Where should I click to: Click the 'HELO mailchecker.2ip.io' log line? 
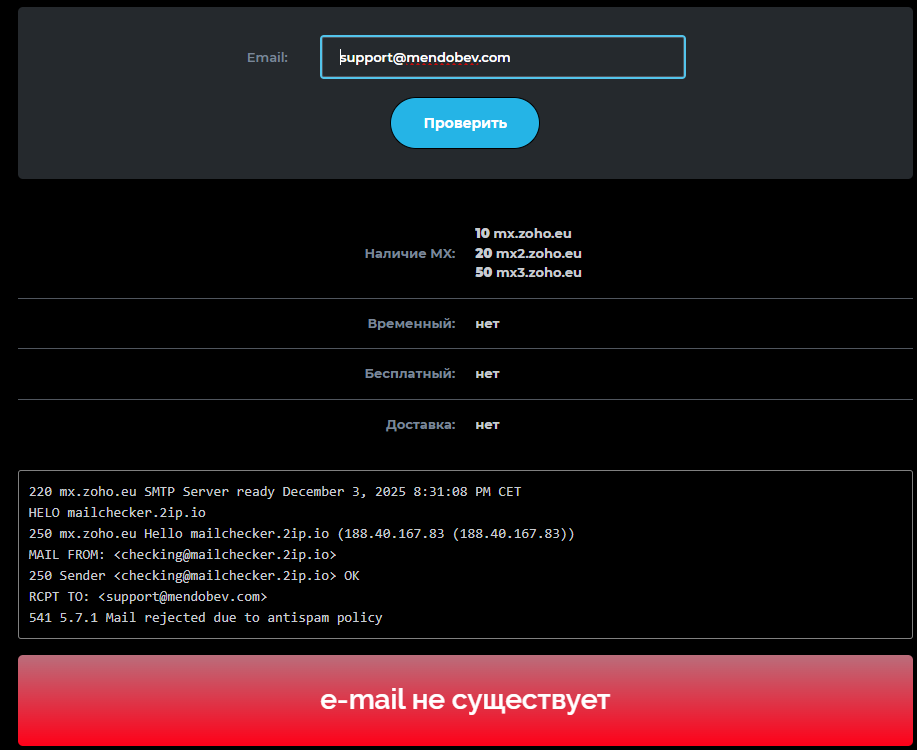coord(117,513)
